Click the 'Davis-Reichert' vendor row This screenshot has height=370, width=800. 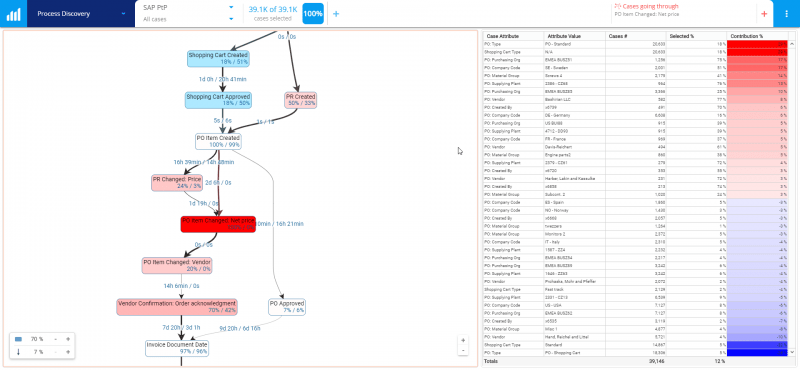(635, 147)
